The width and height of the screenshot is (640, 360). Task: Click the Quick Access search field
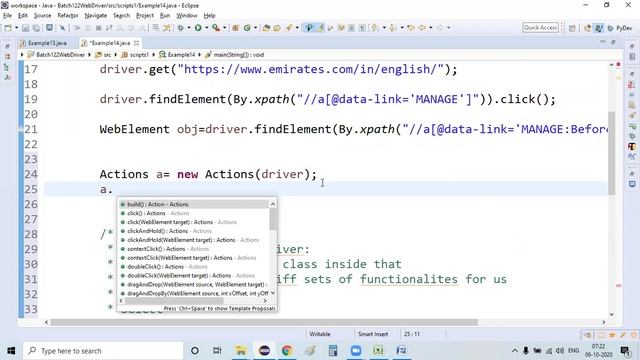click(540, 27)
